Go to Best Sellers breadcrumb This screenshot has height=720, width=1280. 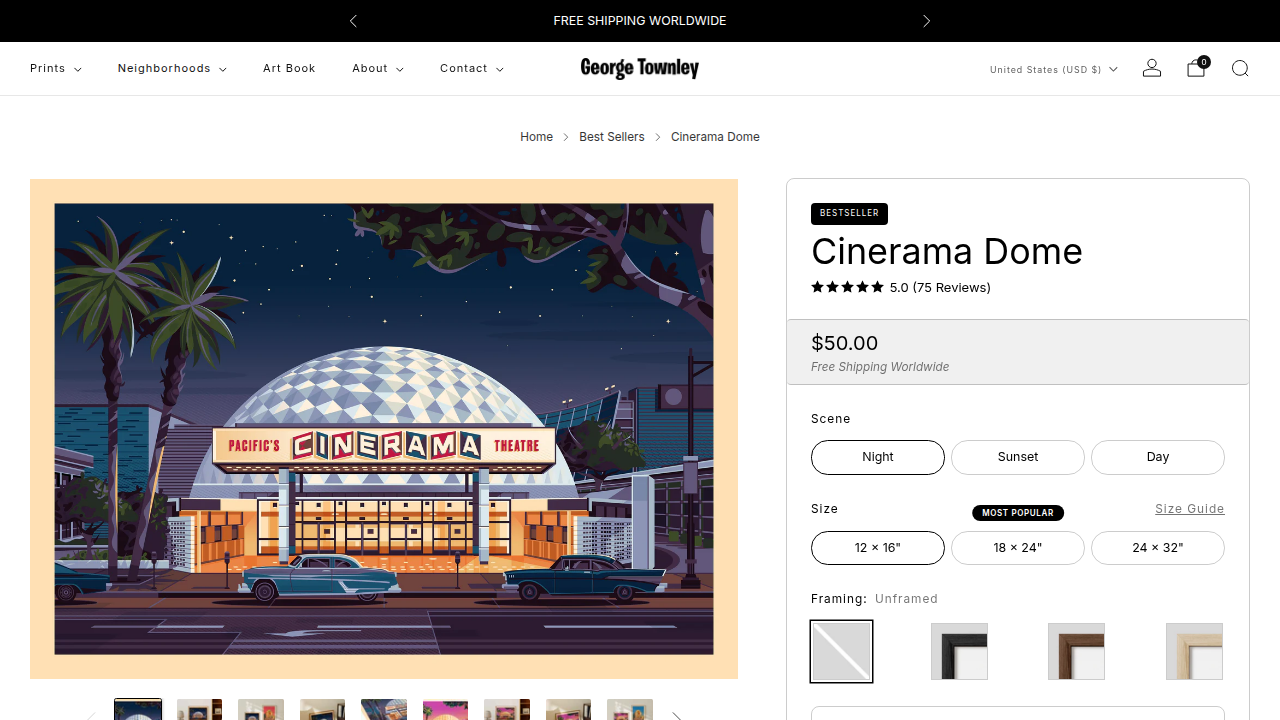[x=612, y=137]
